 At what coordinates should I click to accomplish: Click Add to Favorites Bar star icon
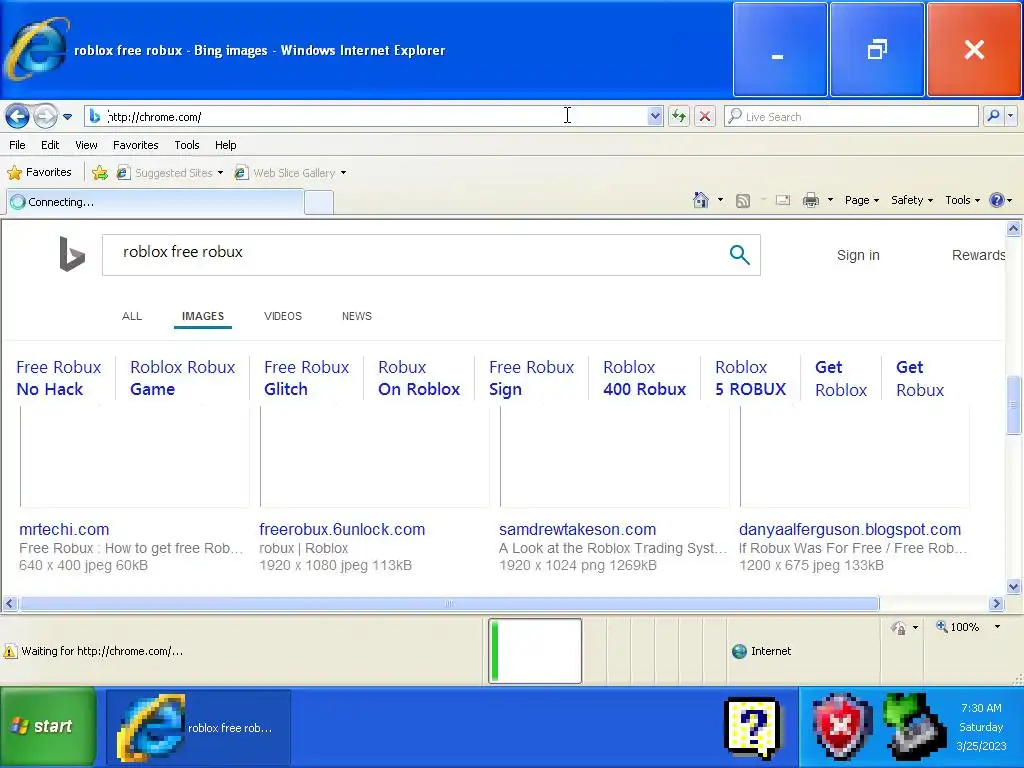click(x=100, y=172)
